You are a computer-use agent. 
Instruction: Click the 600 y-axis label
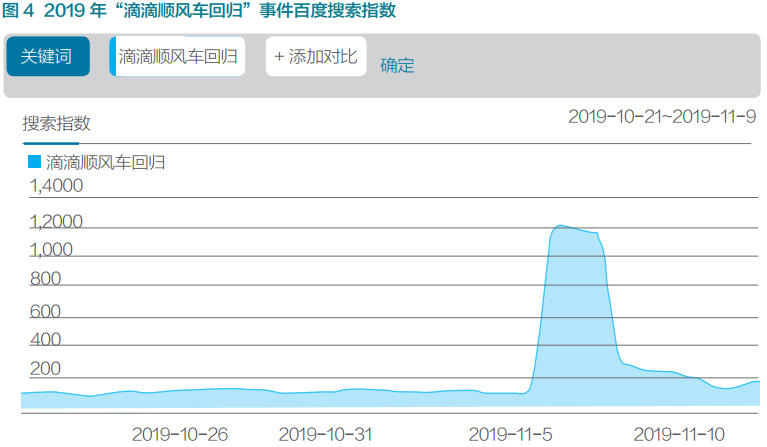(x=45, y=312)
